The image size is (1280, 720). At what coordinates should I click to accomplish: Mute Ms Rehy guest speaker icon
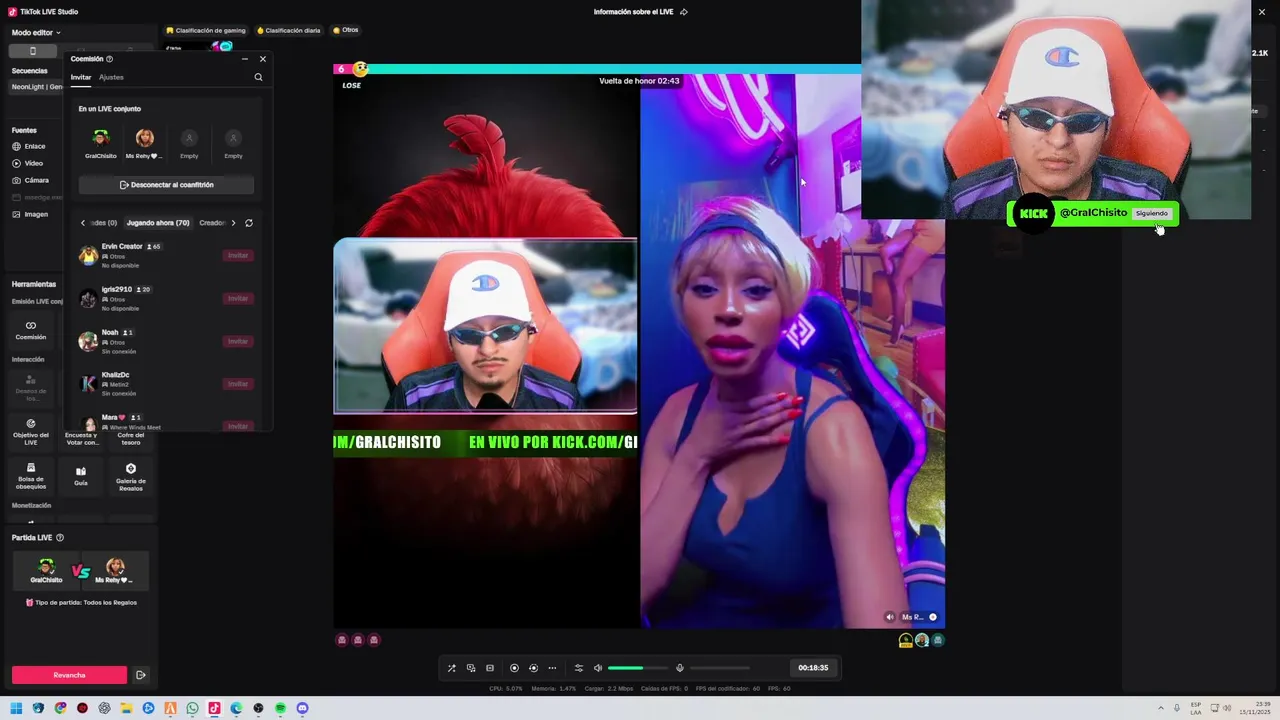click(890, 617)
